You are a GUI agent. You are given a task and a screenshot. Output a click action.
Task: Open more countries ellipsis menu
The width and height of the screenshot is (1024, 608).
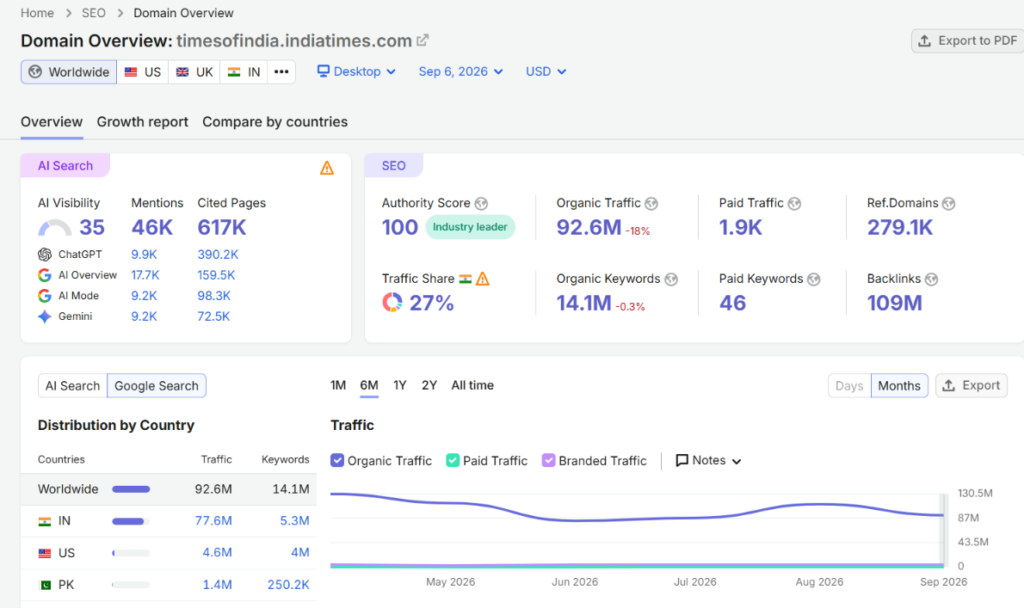click(x=281, y=72)
